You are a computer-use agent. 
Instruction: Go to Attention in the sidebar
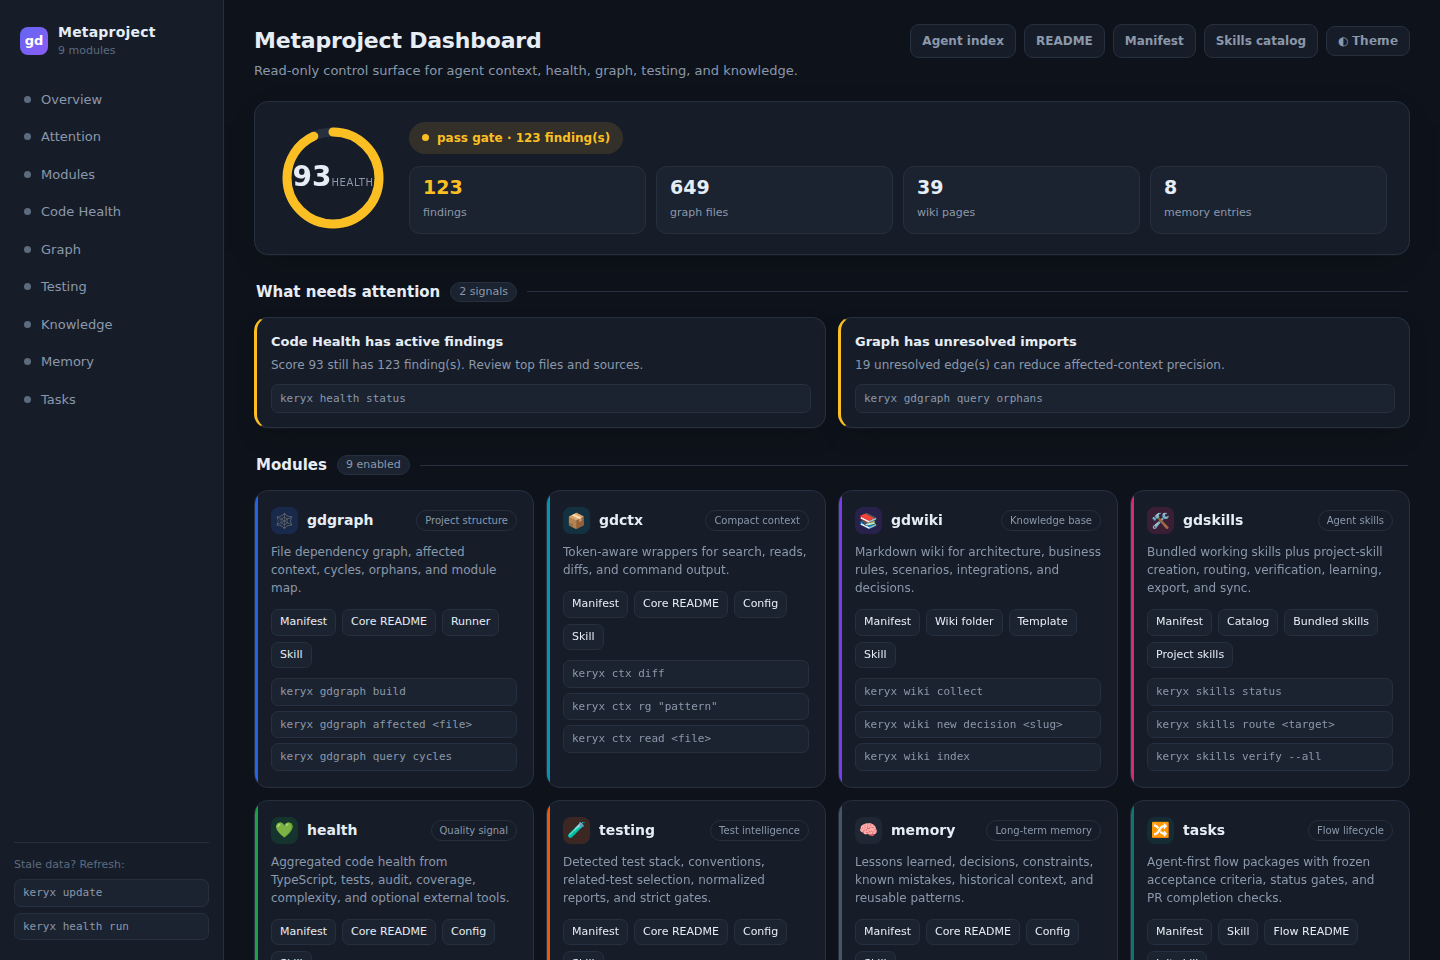[111, 137]
